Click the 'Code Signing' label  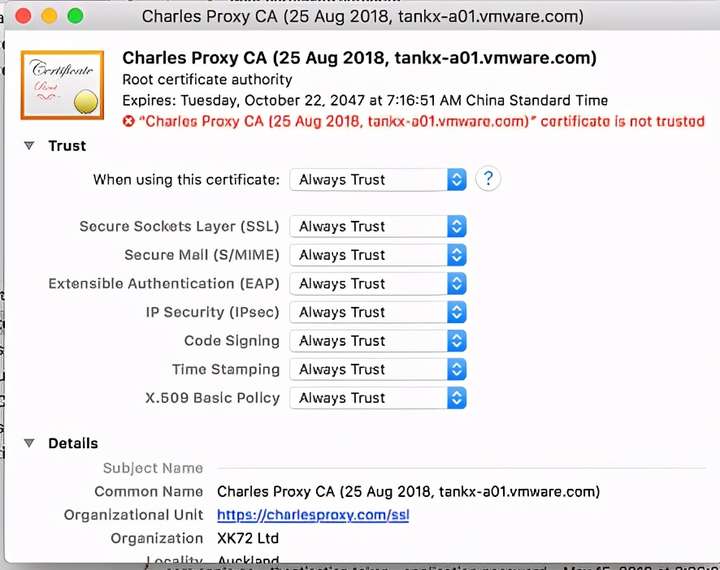coord(232,341)
